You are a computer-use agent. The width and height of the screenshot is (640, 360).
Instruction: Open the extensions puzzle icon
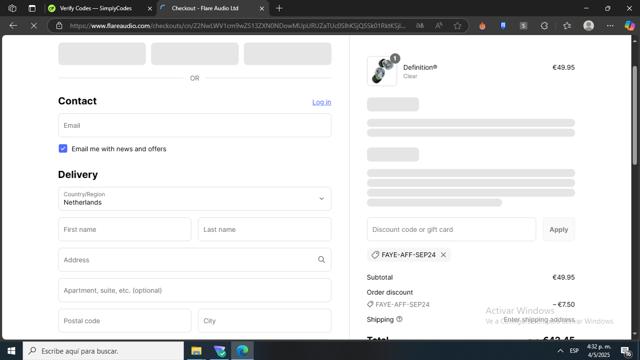coord(544,26)
